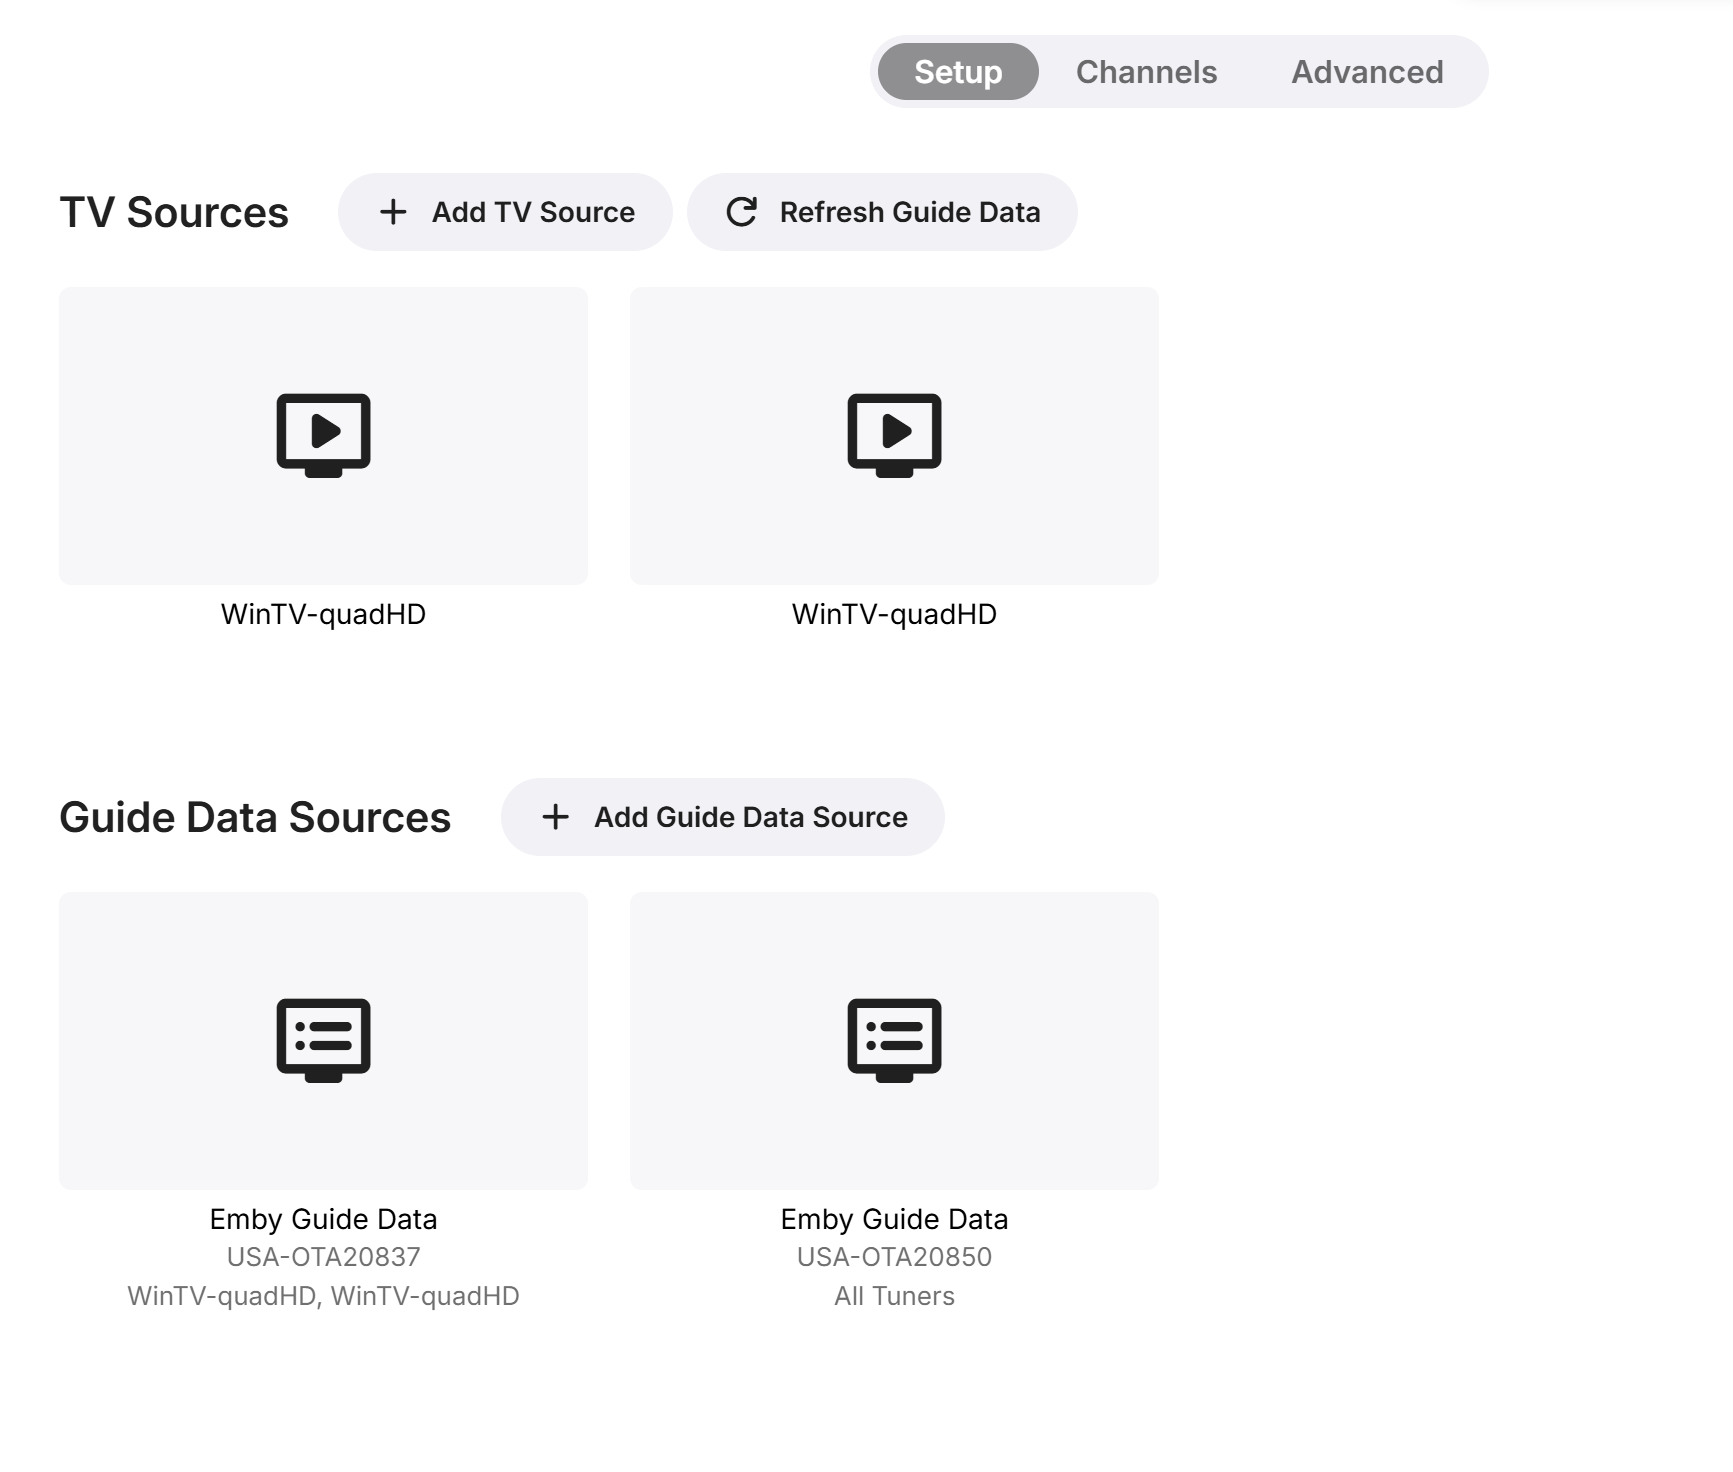Select the first WinTV-quadHD name label
The width and height of the screenshot is (1733, 1472).
(x=323, y=614)
